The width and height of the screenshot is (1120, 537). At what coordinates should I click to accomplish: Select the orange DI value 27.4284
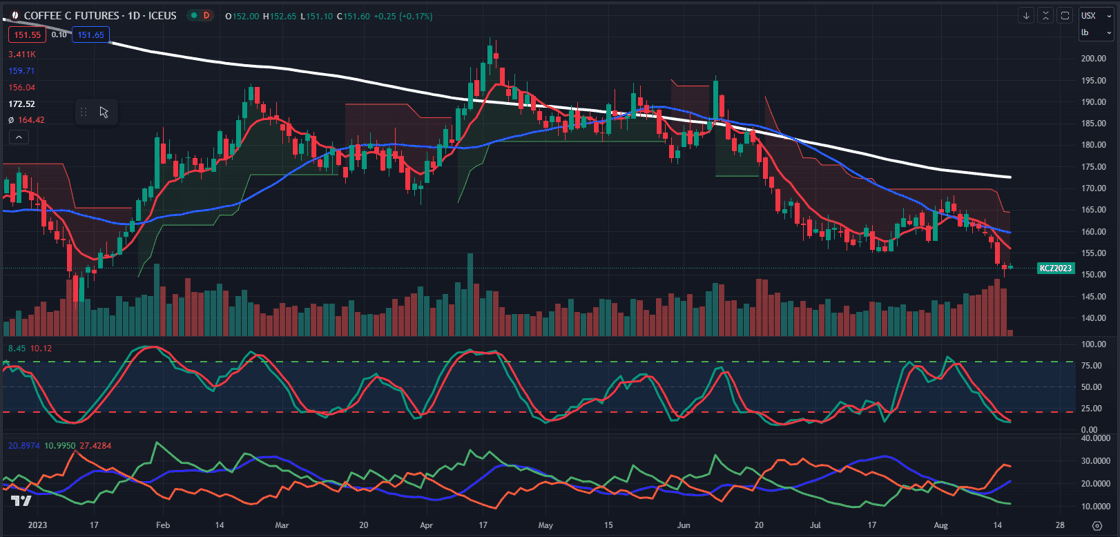point(94,446)
